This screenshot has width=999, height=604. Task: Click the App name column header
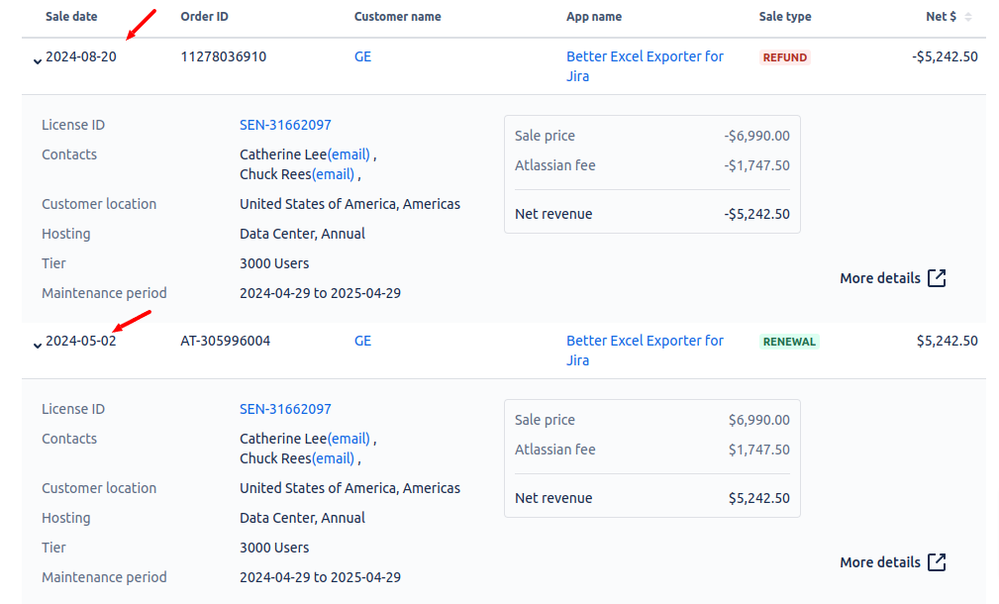click(x=594, y=17)
